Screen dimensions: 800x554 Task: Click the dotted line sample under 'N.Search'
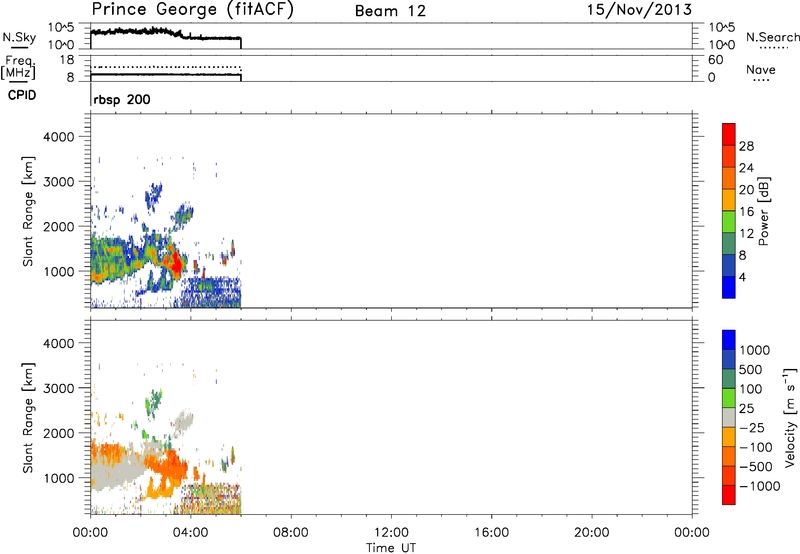(x=774, y=48)
